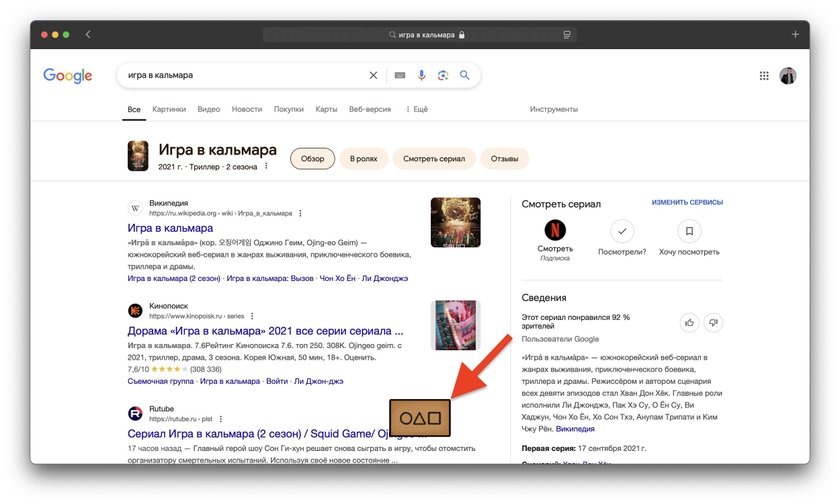Open Google Lens image search icon
Screen dimensions: 840x504
[x=442, y=76]
